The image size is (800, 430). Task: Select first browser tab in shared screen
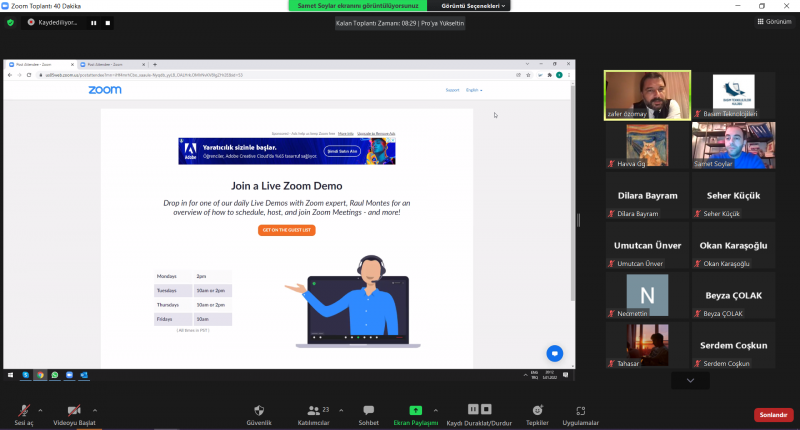coord(41,65)
